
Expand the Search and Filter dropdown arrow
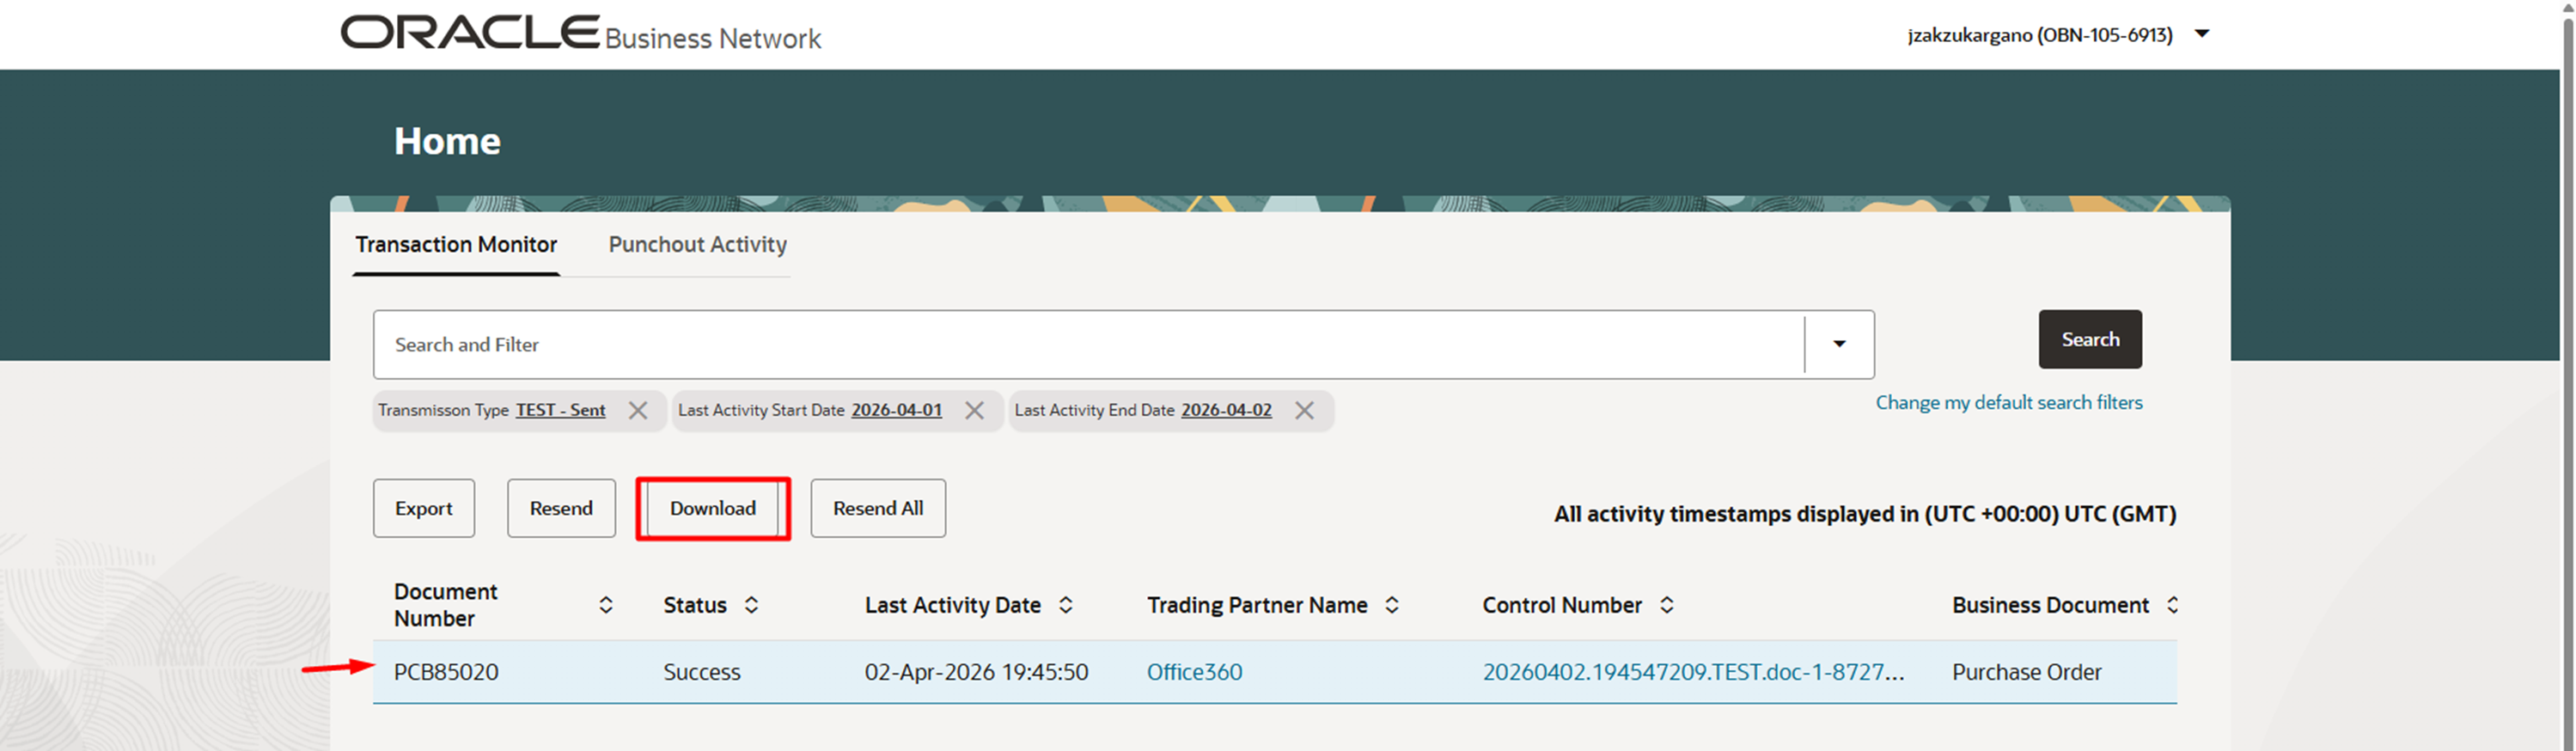[x=1839, y=344]
